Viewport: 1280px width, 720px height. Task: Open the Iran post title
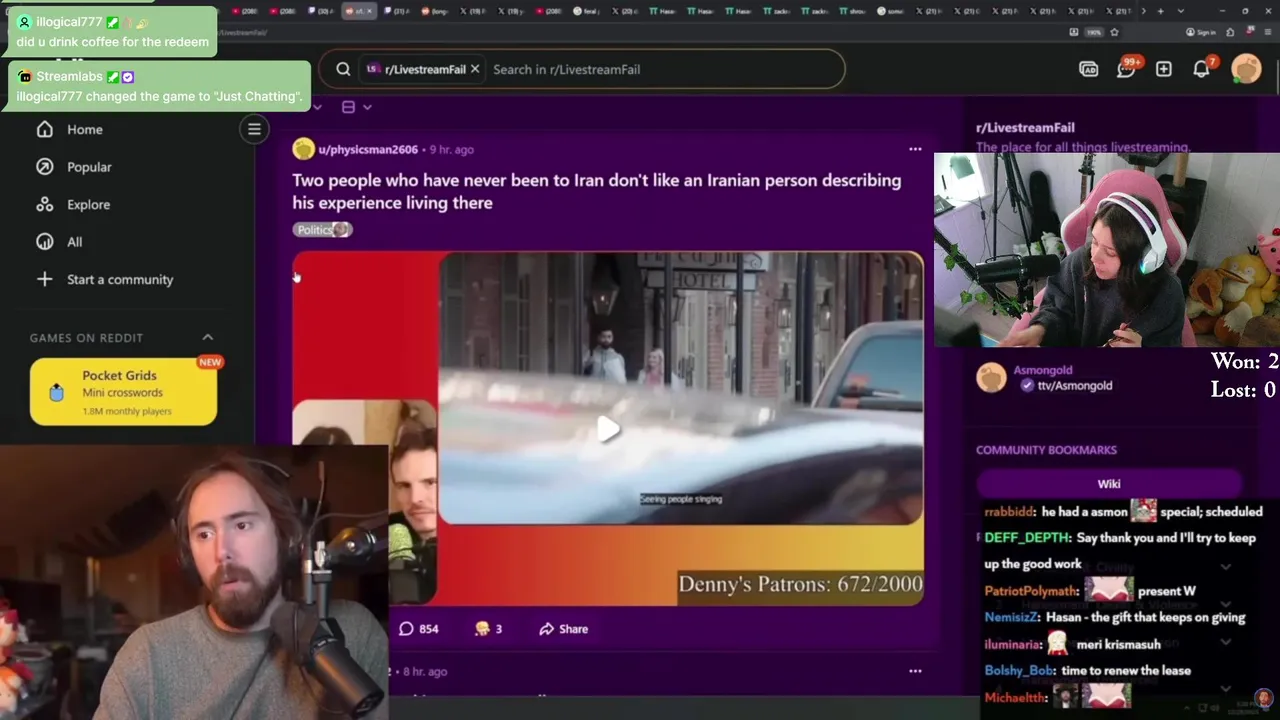pos(596,191)
